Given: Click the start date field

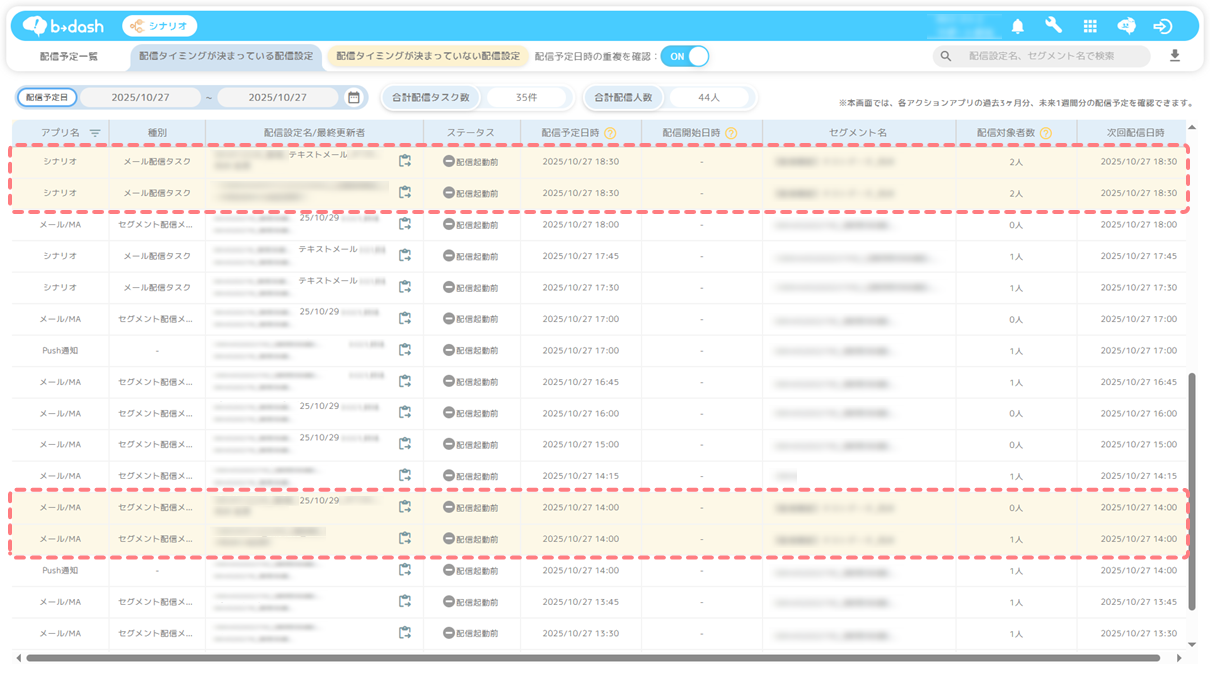Looking at the screenshot, I should coord(140,98).
